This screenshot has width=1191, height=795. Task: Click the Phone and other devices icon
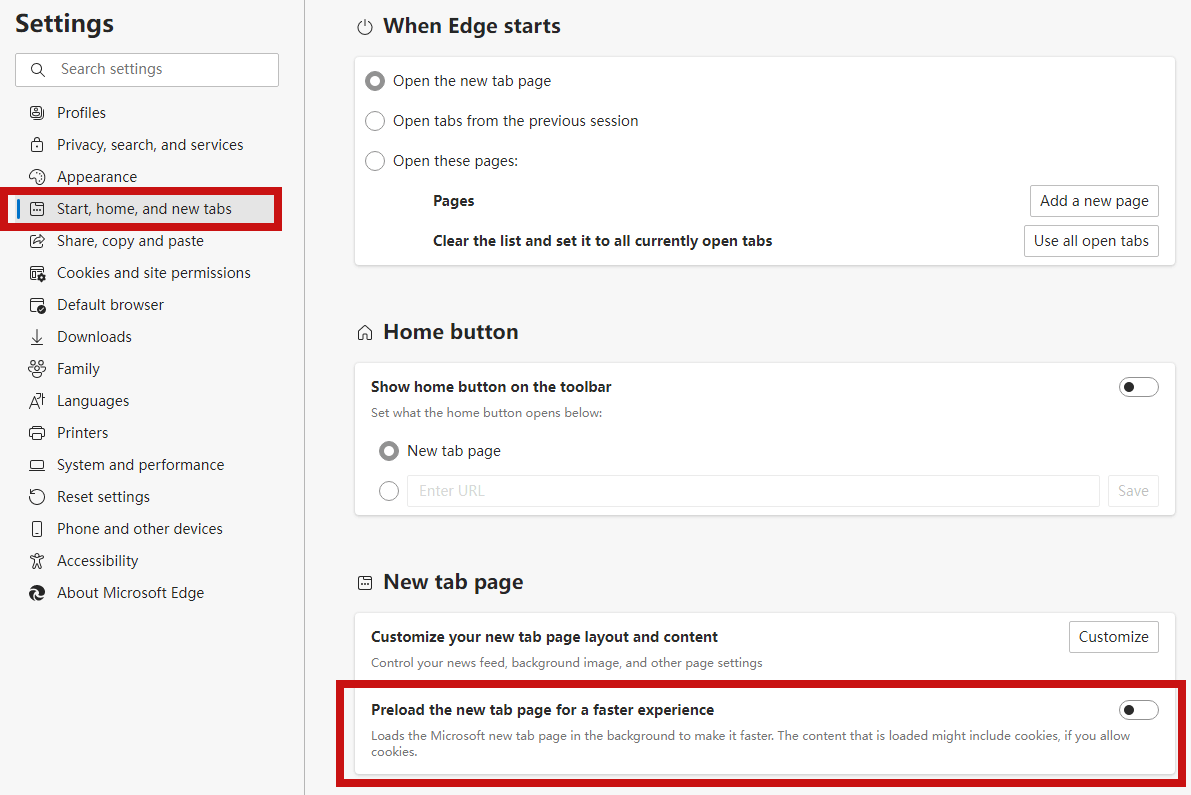pos(36,528)
